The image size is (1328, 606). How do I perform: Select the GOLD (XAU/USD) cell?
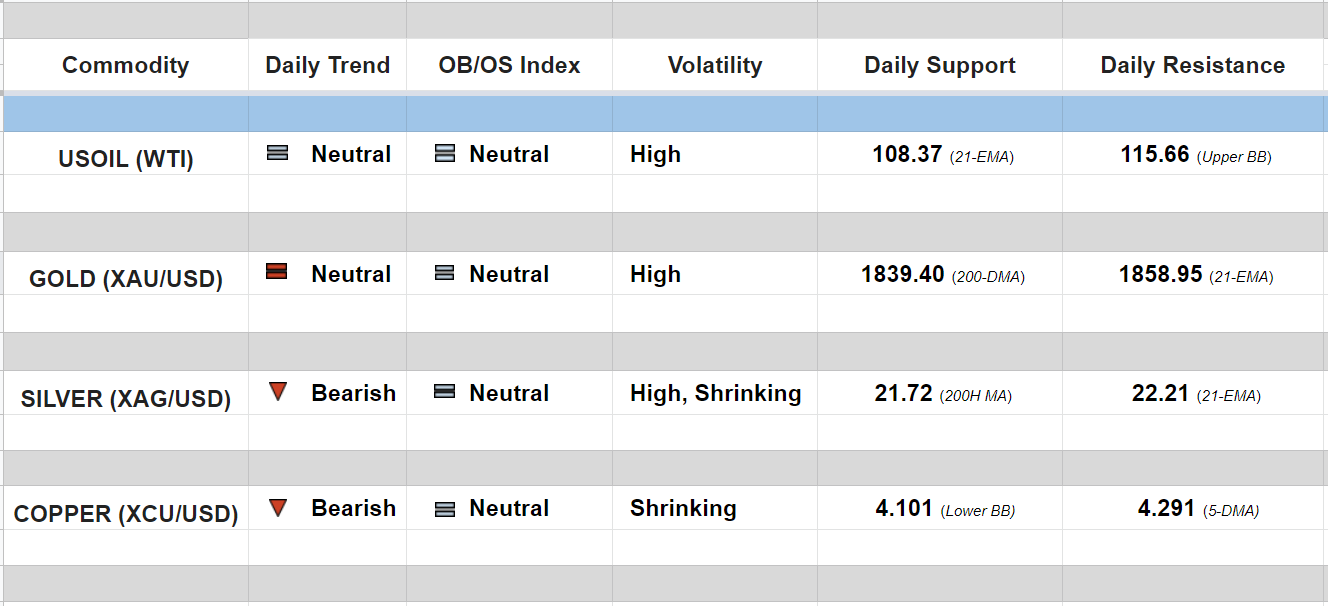pyautogui.click(x=125, y=279)
